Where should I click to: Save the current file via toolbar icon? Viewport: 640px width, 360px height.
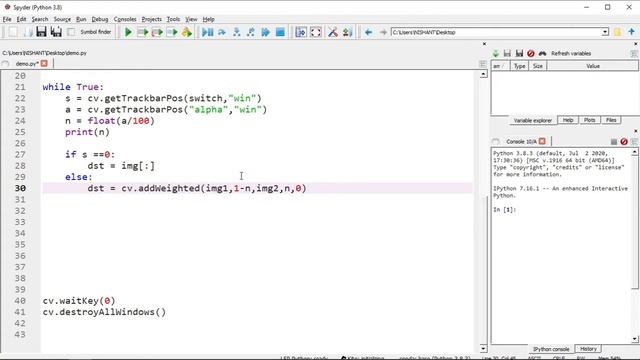point(41,32)
